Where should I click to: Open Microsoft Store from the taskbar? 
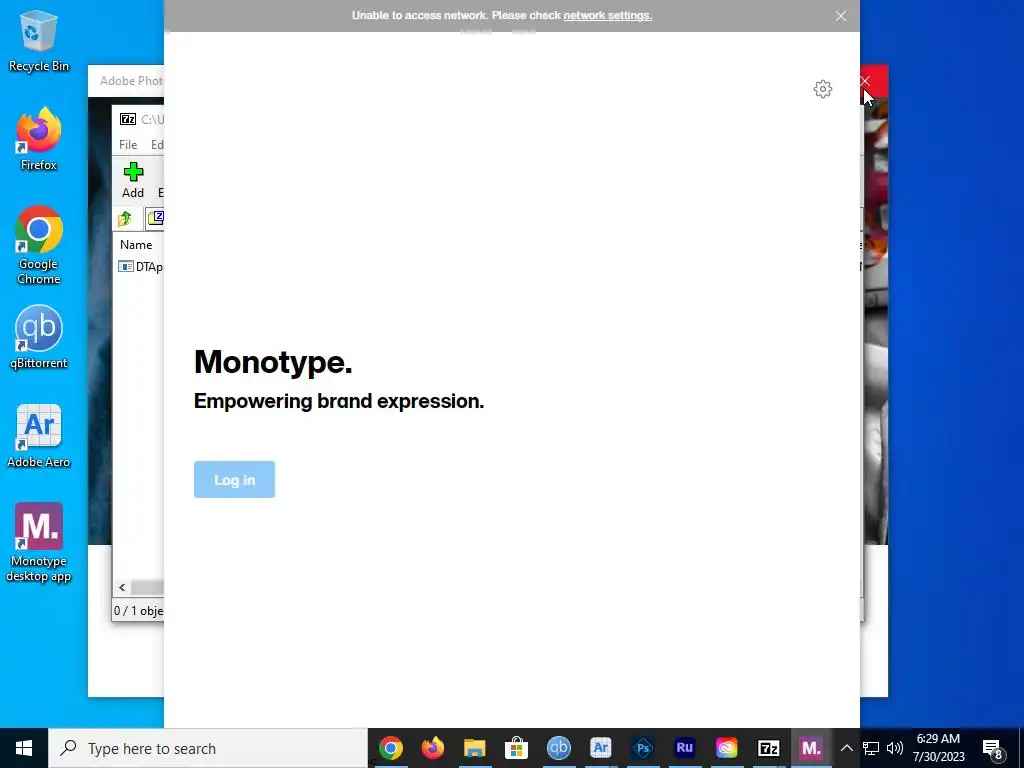coord(516,748)
